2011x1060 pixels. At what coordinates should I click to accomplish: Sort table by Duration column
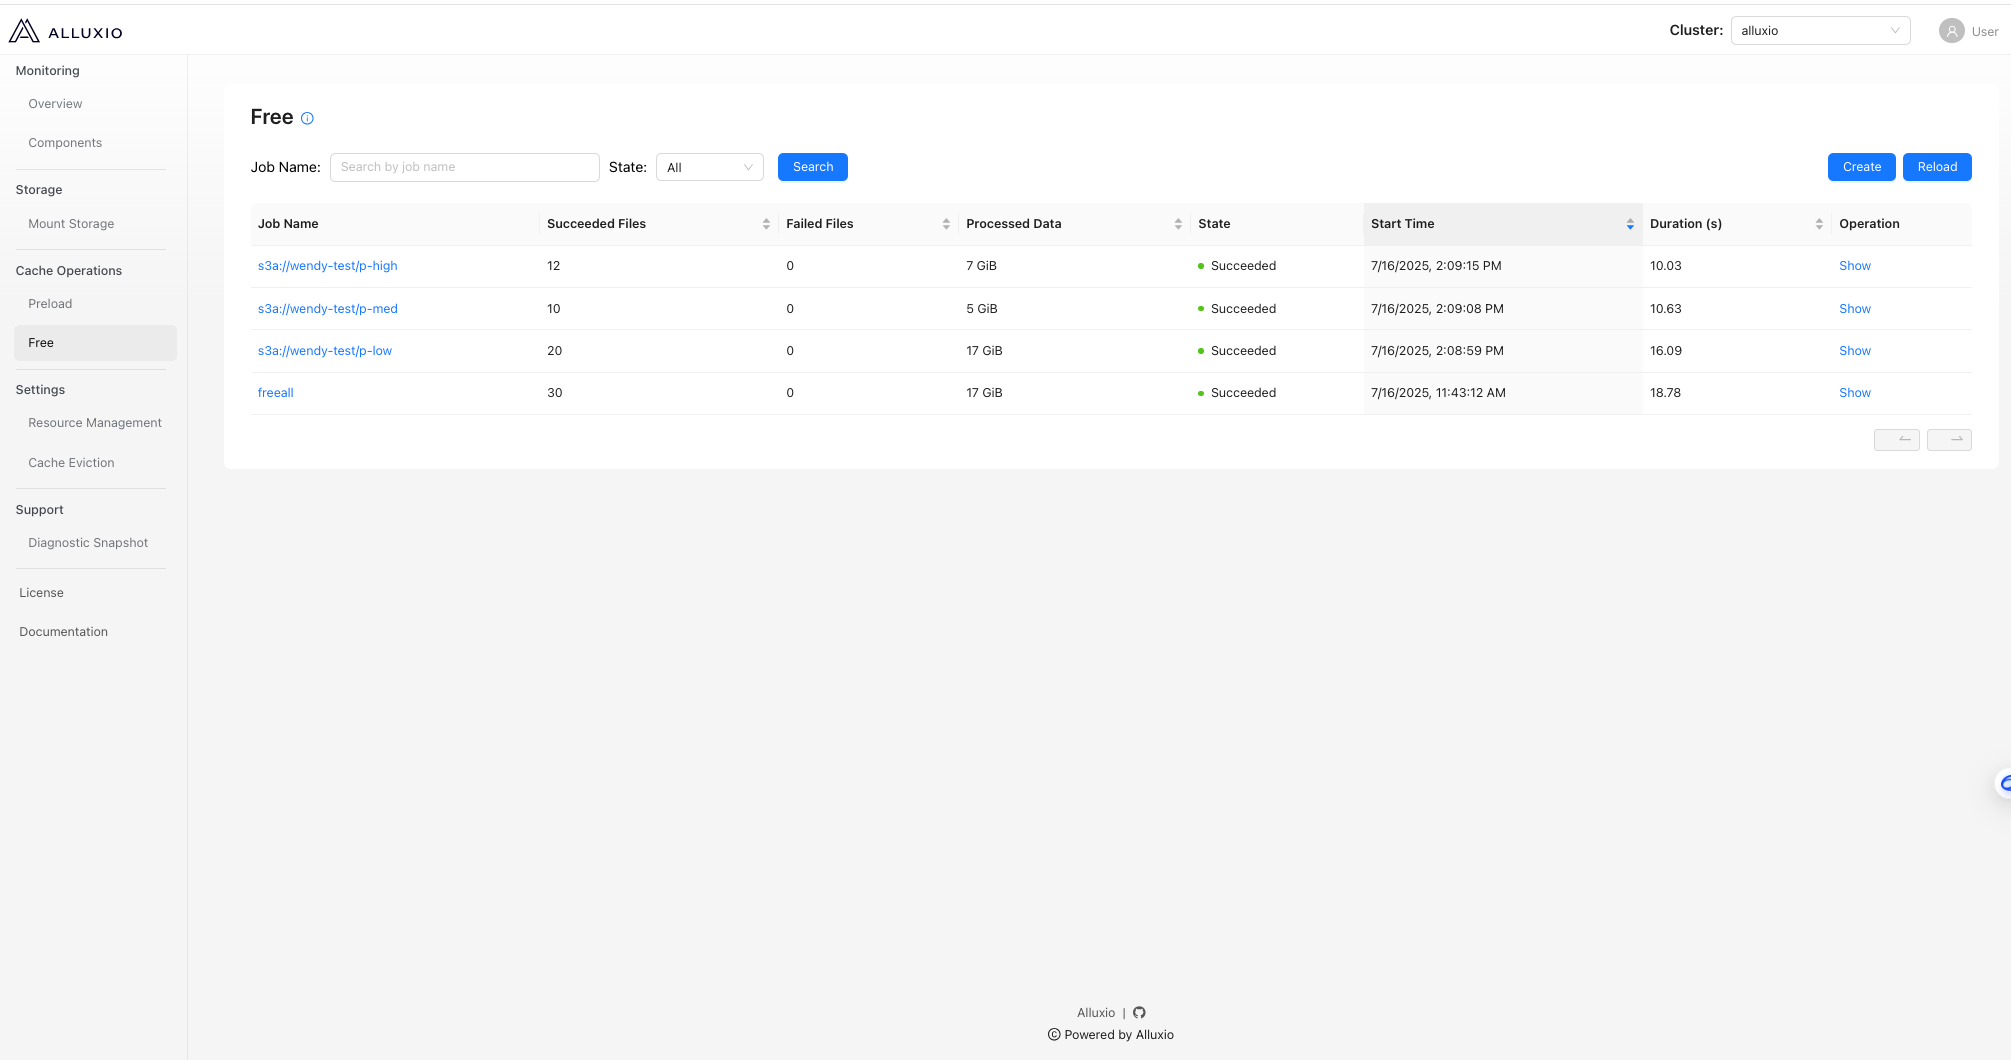(1819, 224)
